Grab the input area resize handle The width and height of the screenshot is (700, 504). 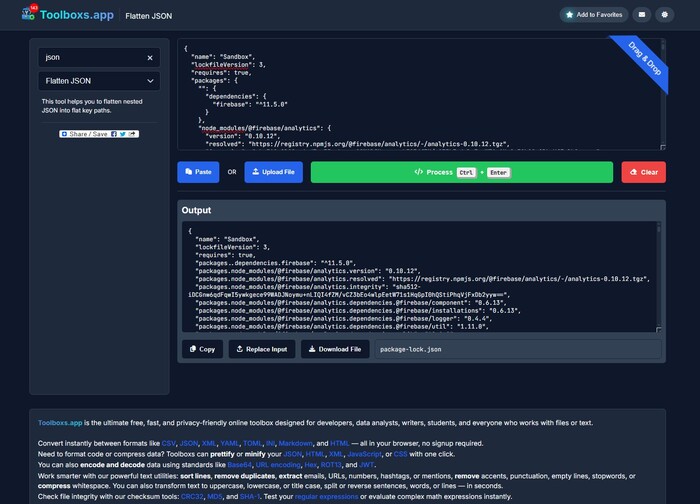coord(662,147)
